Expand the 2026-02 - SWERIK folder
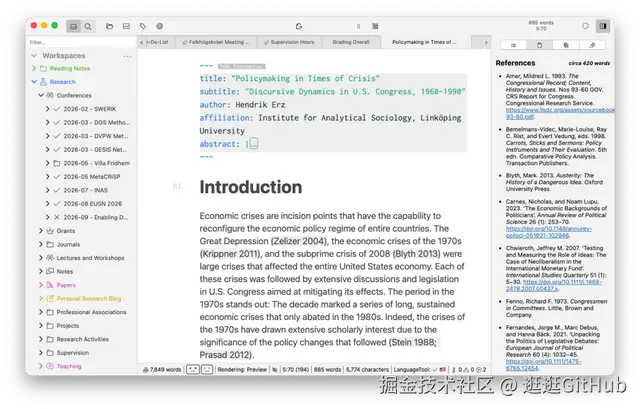This screenshot has height=409, width=640. point(47,109)
